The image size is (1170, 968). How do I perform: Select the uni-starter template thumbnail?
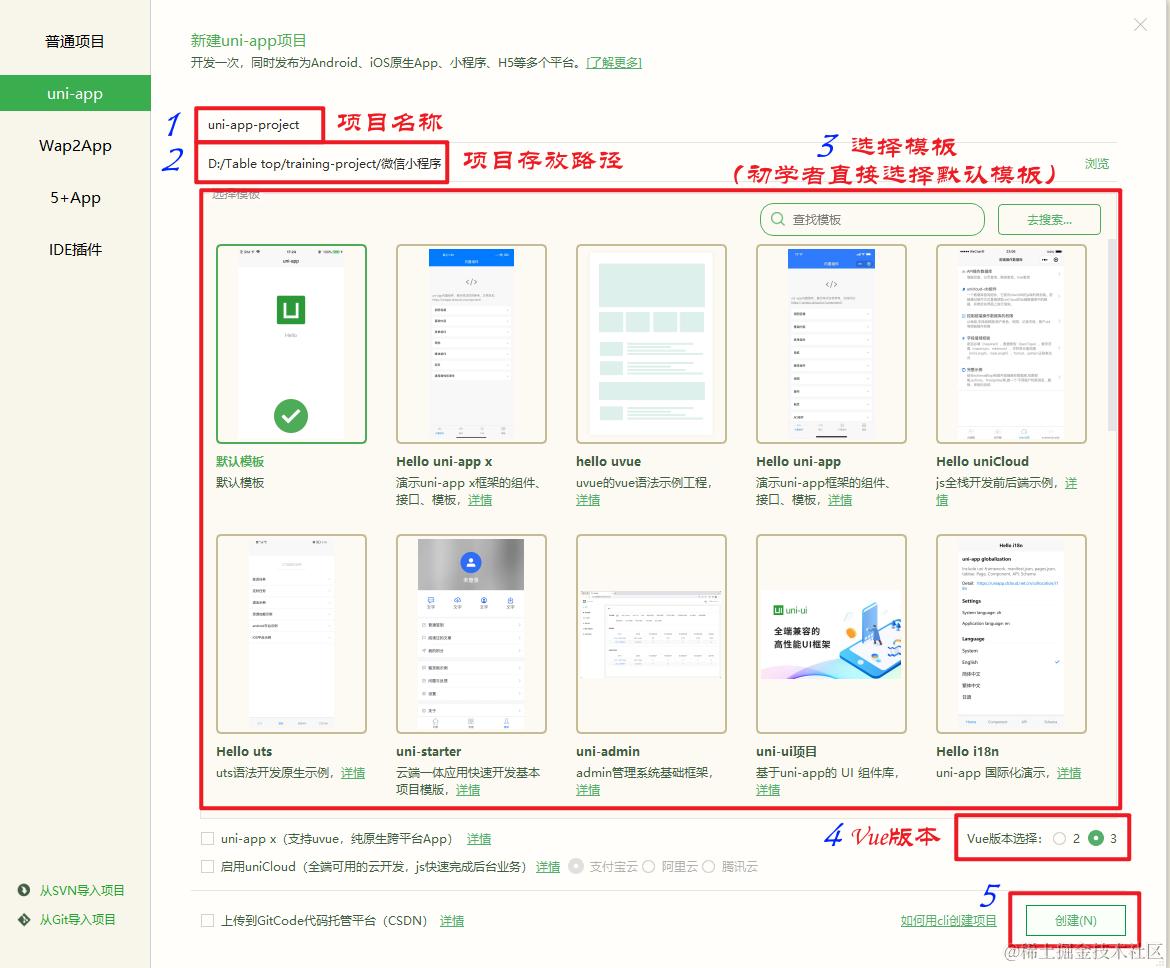[x=471, y=634]
